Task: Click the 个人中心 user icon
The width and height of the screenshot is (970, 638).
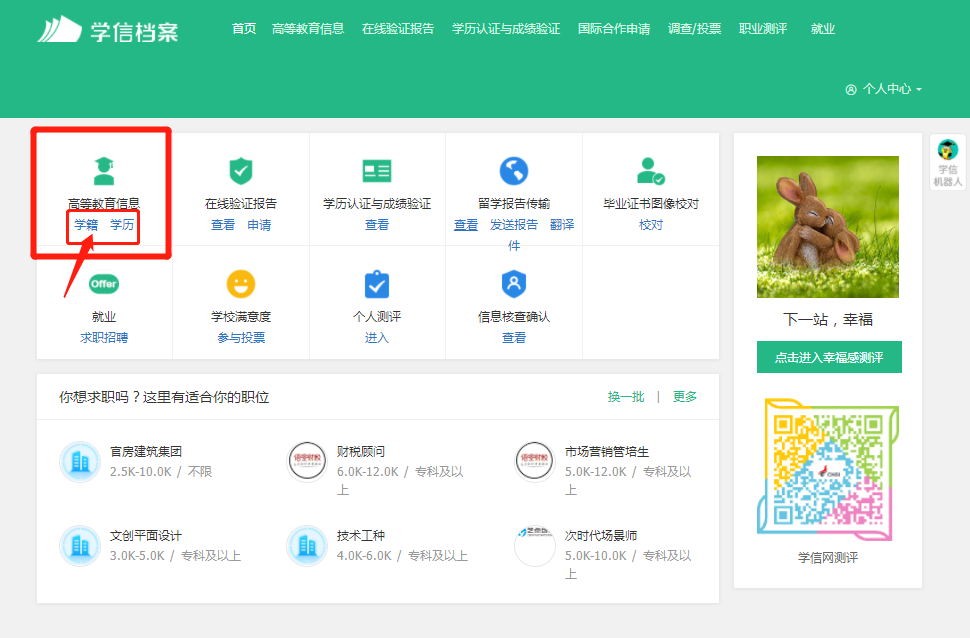Action: click(851, 90)
